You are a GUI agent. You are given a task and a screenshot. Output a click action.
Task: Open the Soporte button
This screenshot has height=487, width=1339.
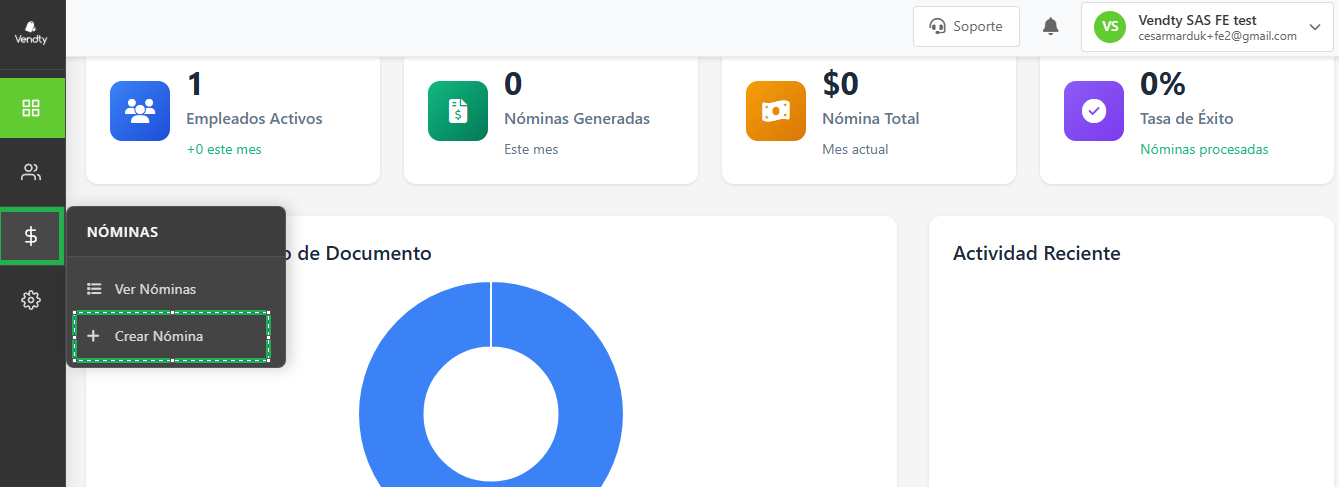point(966,27)
